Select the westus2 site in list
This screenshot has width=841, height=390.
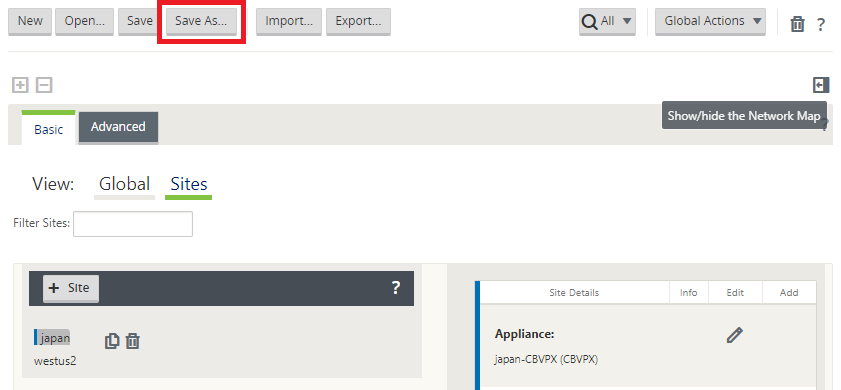pyautogui.click(x=55, y=361)
